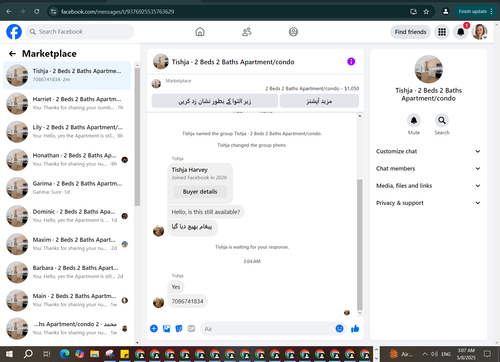
Task: Open Dominic conversation in list
Action: click(x=67, y=216)
